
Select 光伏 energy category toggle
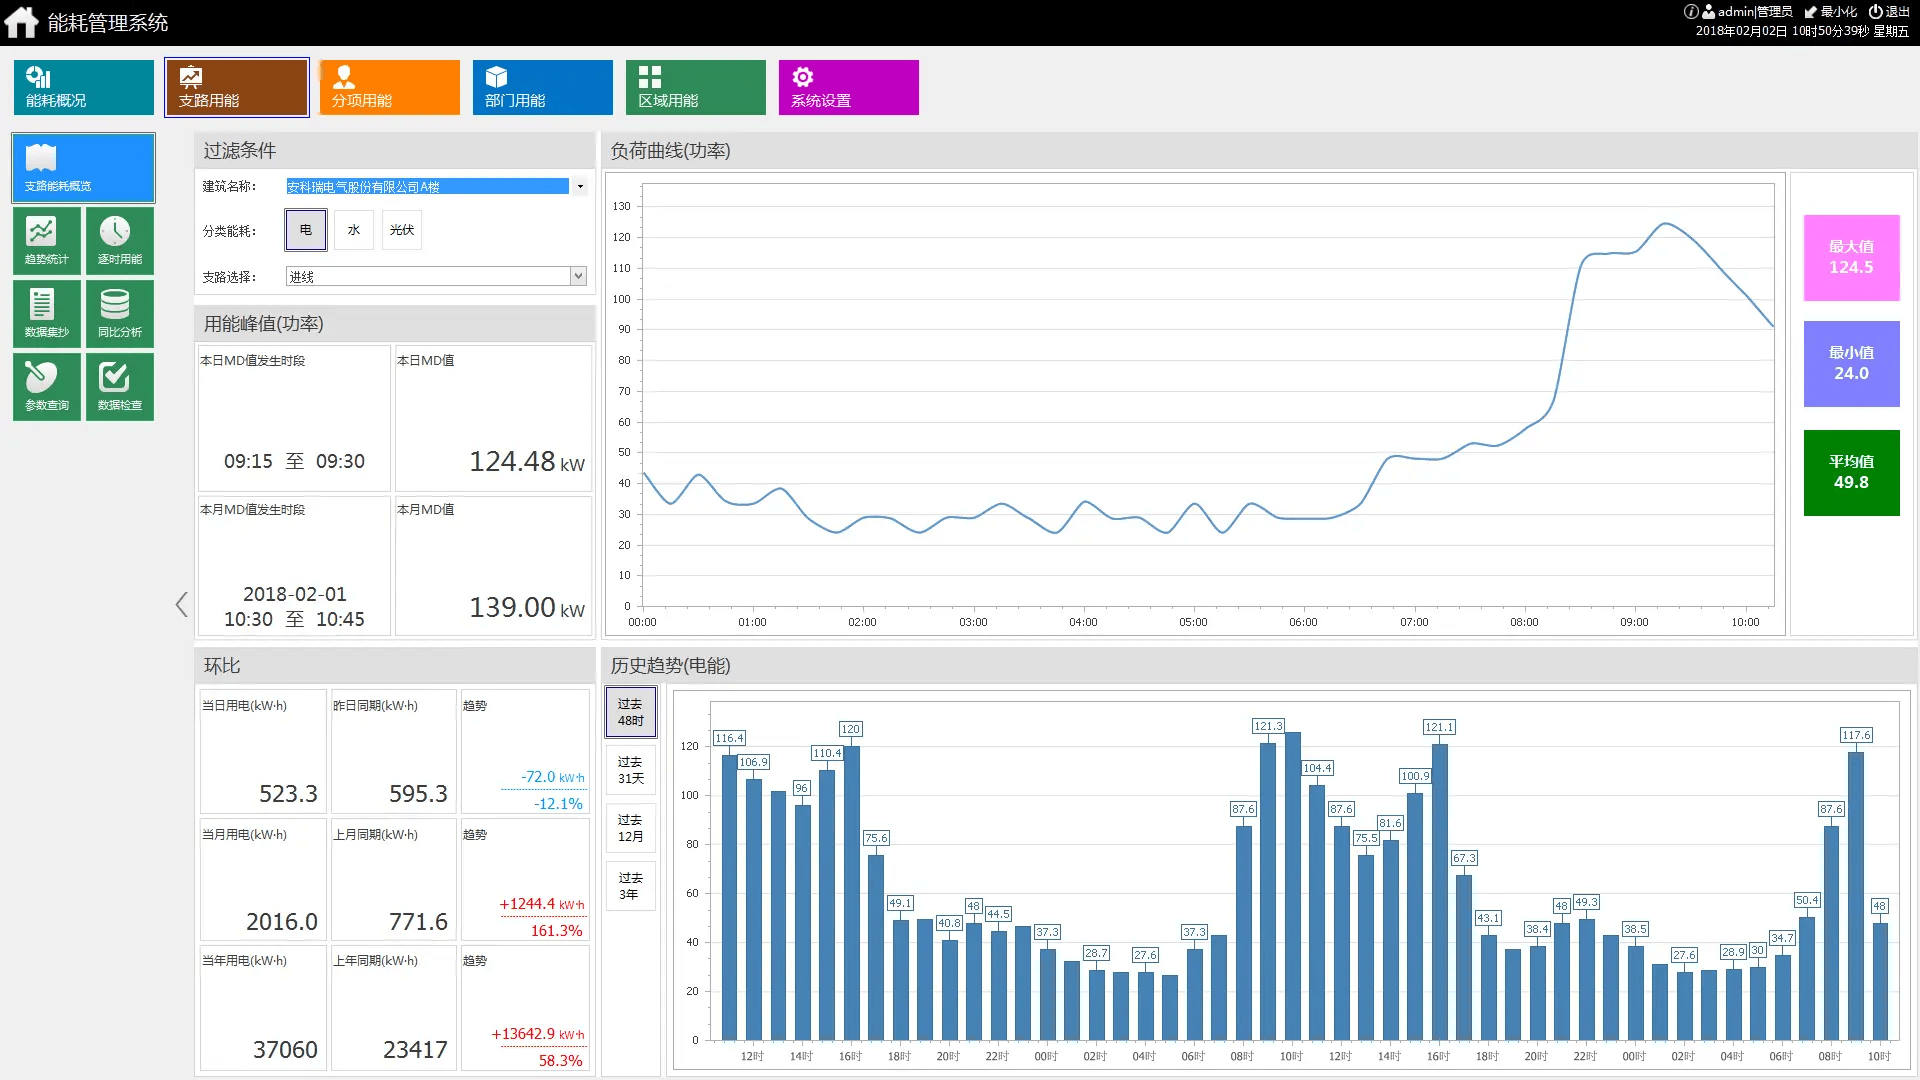point(401,230)
